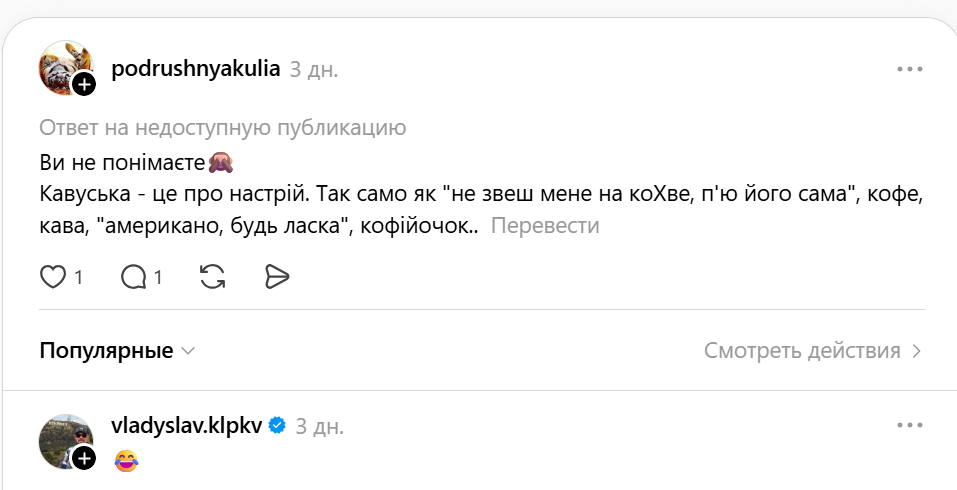Share the post with paper plane icon

click(277, 277)
